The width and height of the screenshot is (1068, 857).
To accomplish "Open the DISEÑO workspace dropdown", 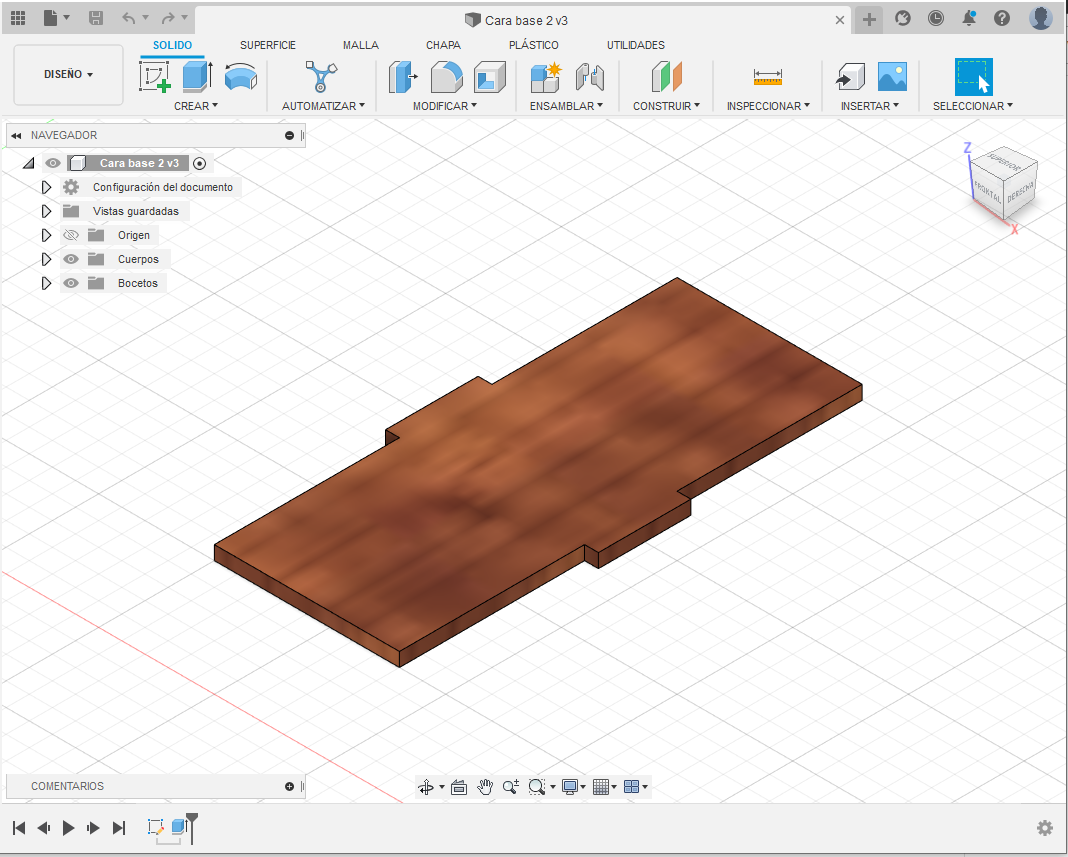I will coord(68,75).
